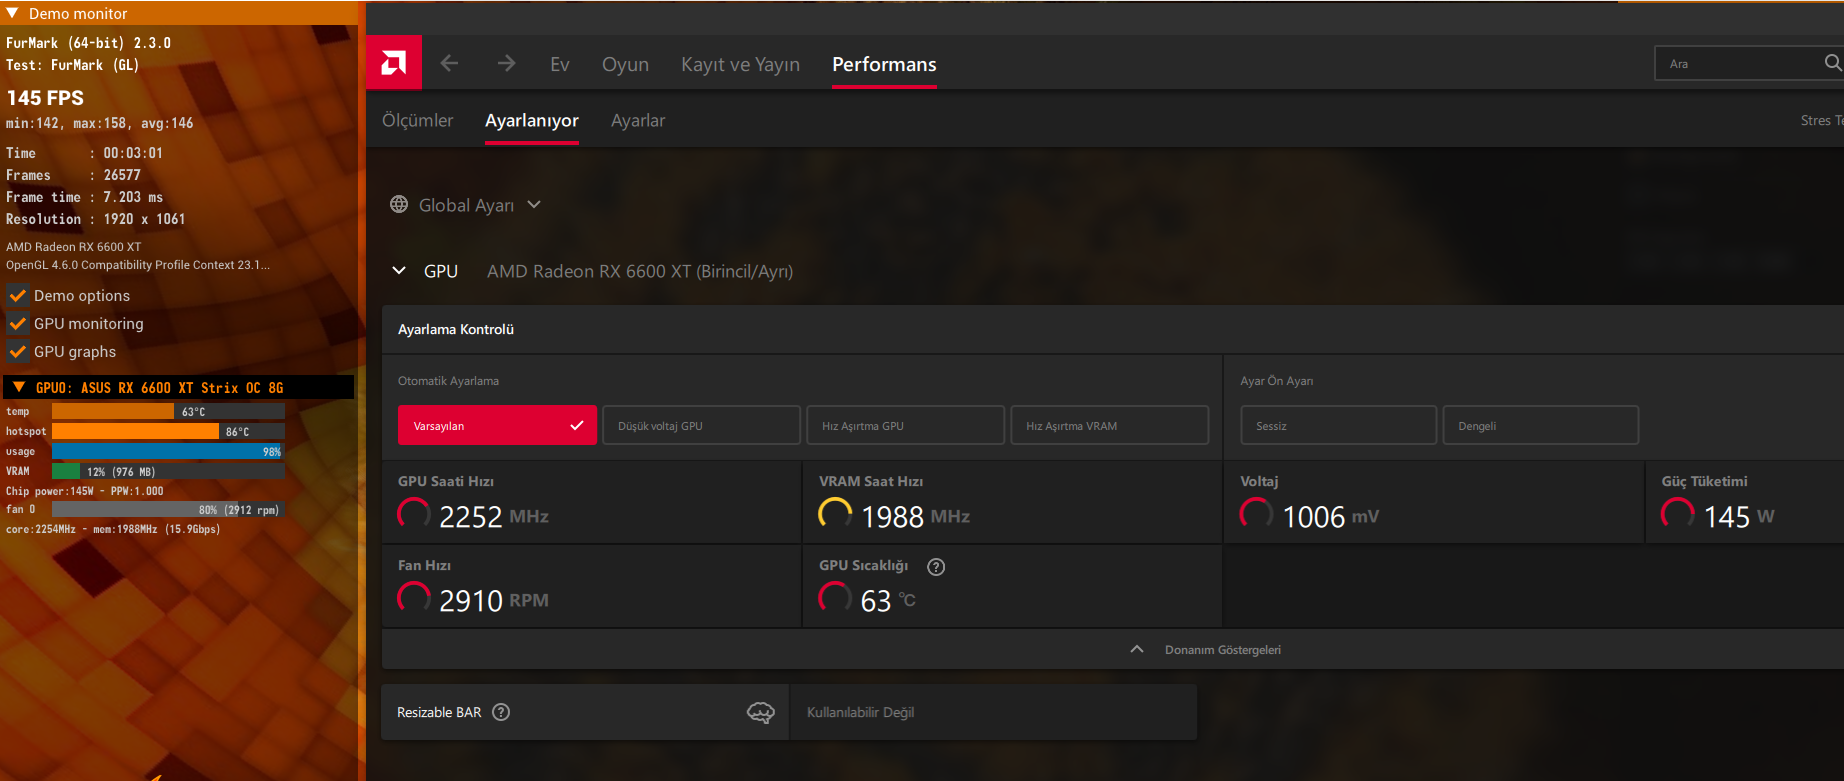Click the Chip power 145W line in FurMark
1844x781 pixels.
(x=85, y=491)
